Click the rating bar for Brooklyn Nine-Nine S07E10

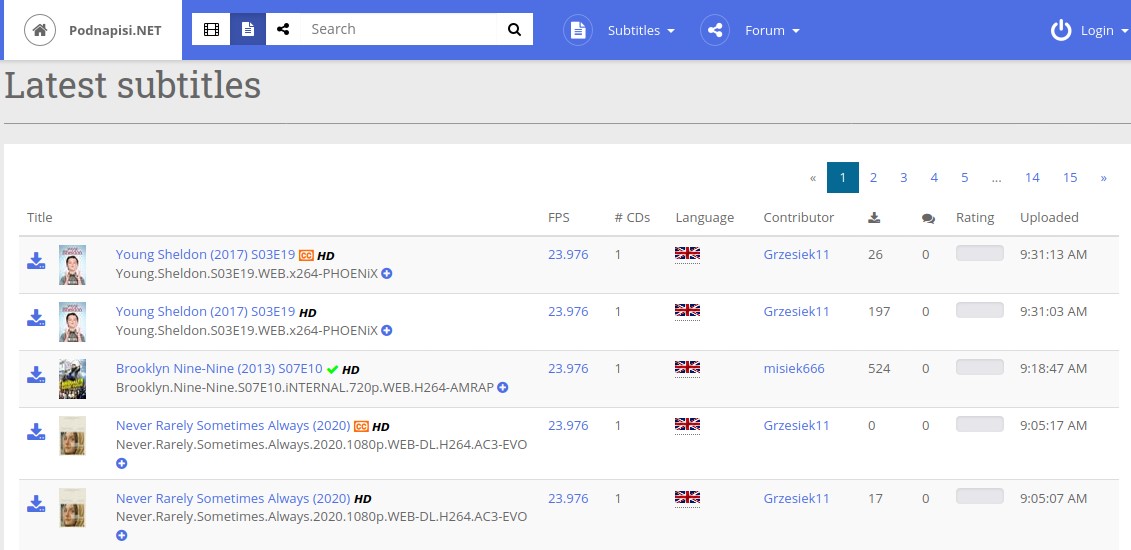click(980, 367)
